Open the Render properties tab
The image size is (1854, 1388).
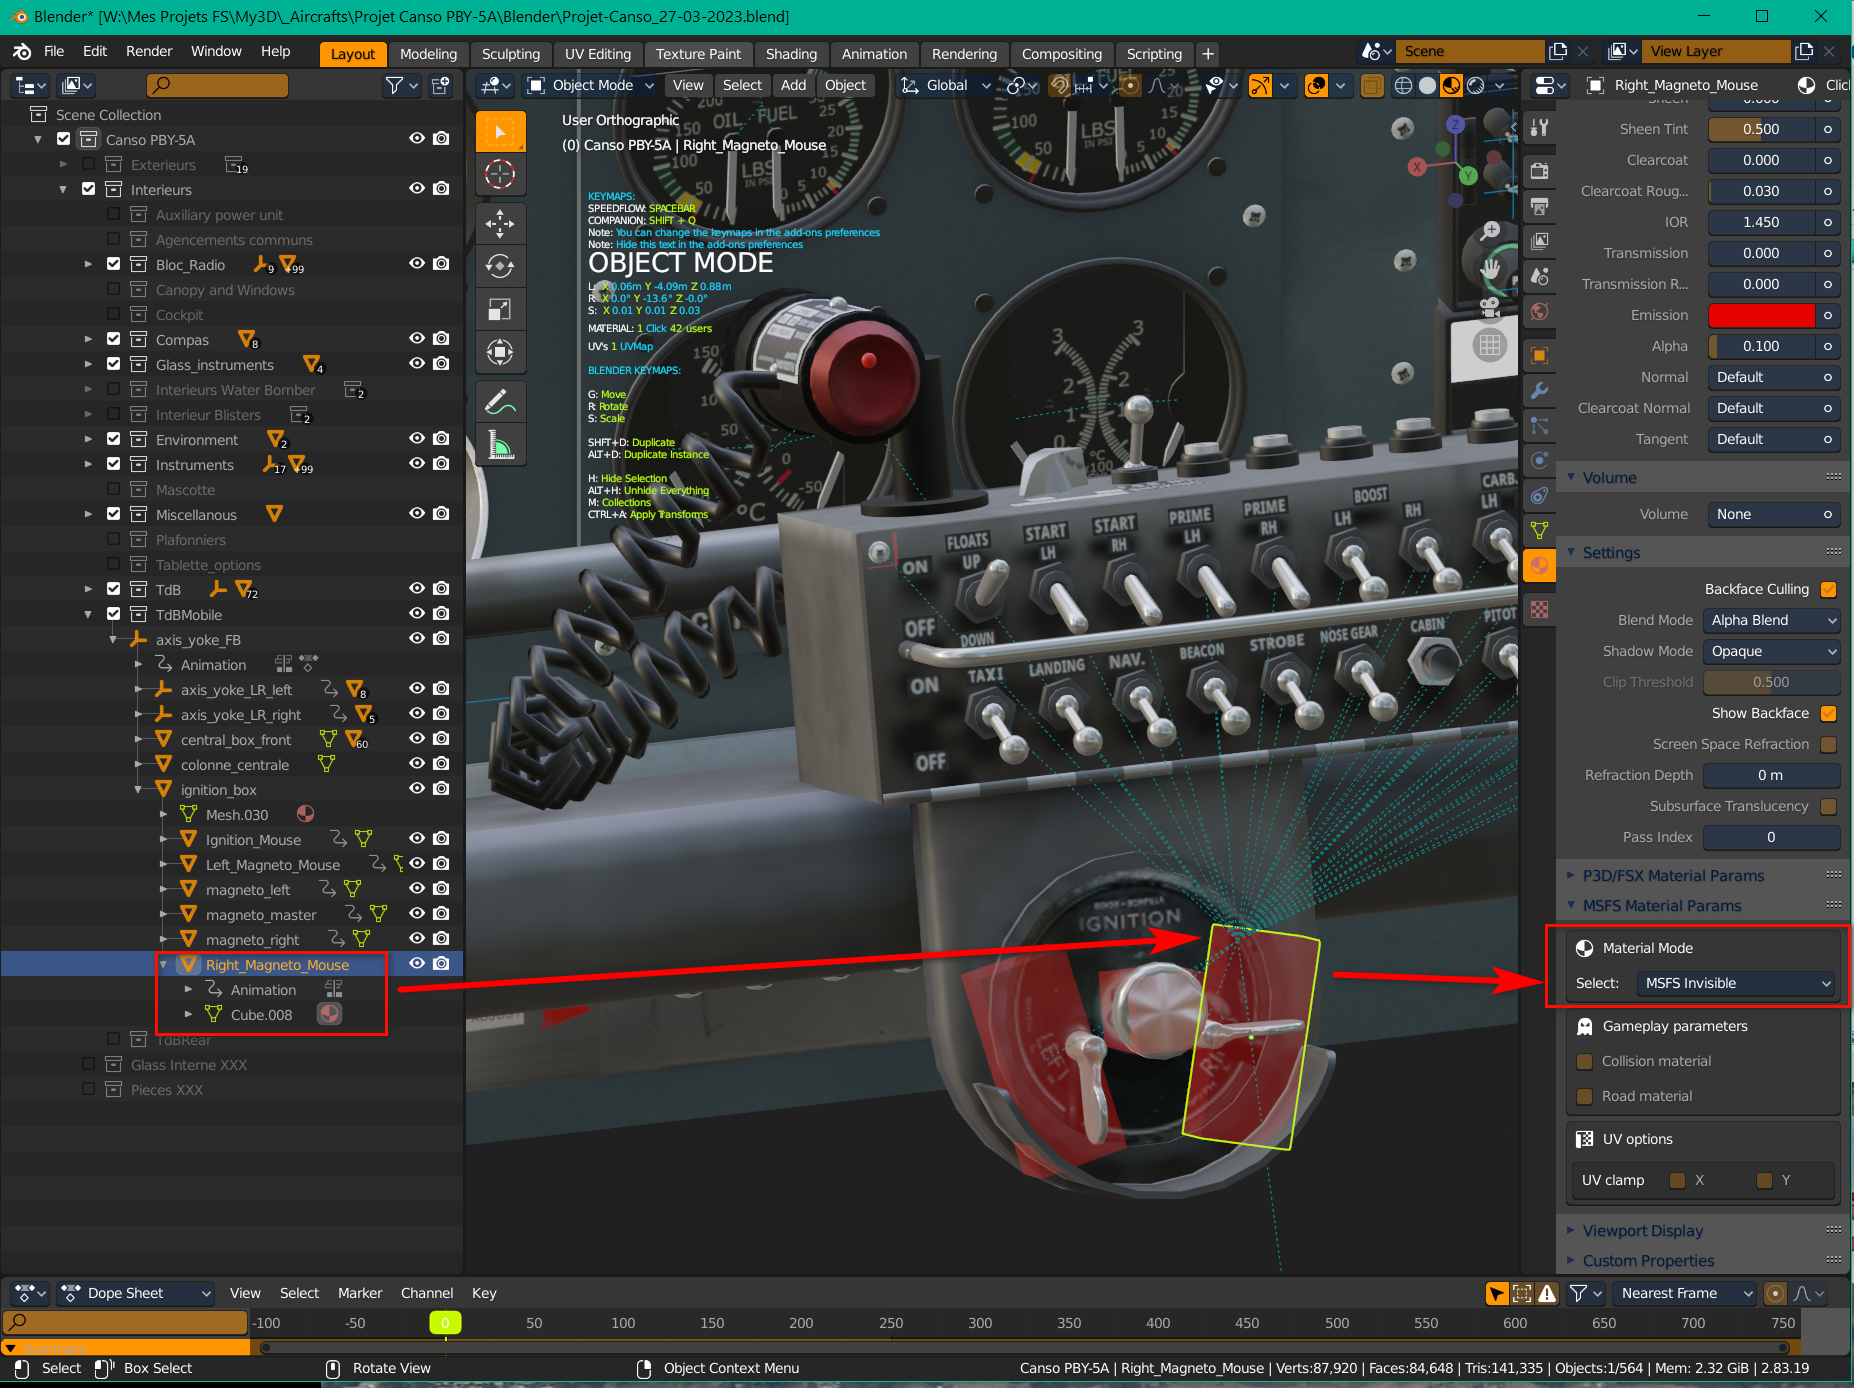pyautogui.click(x=1540, y=170)
